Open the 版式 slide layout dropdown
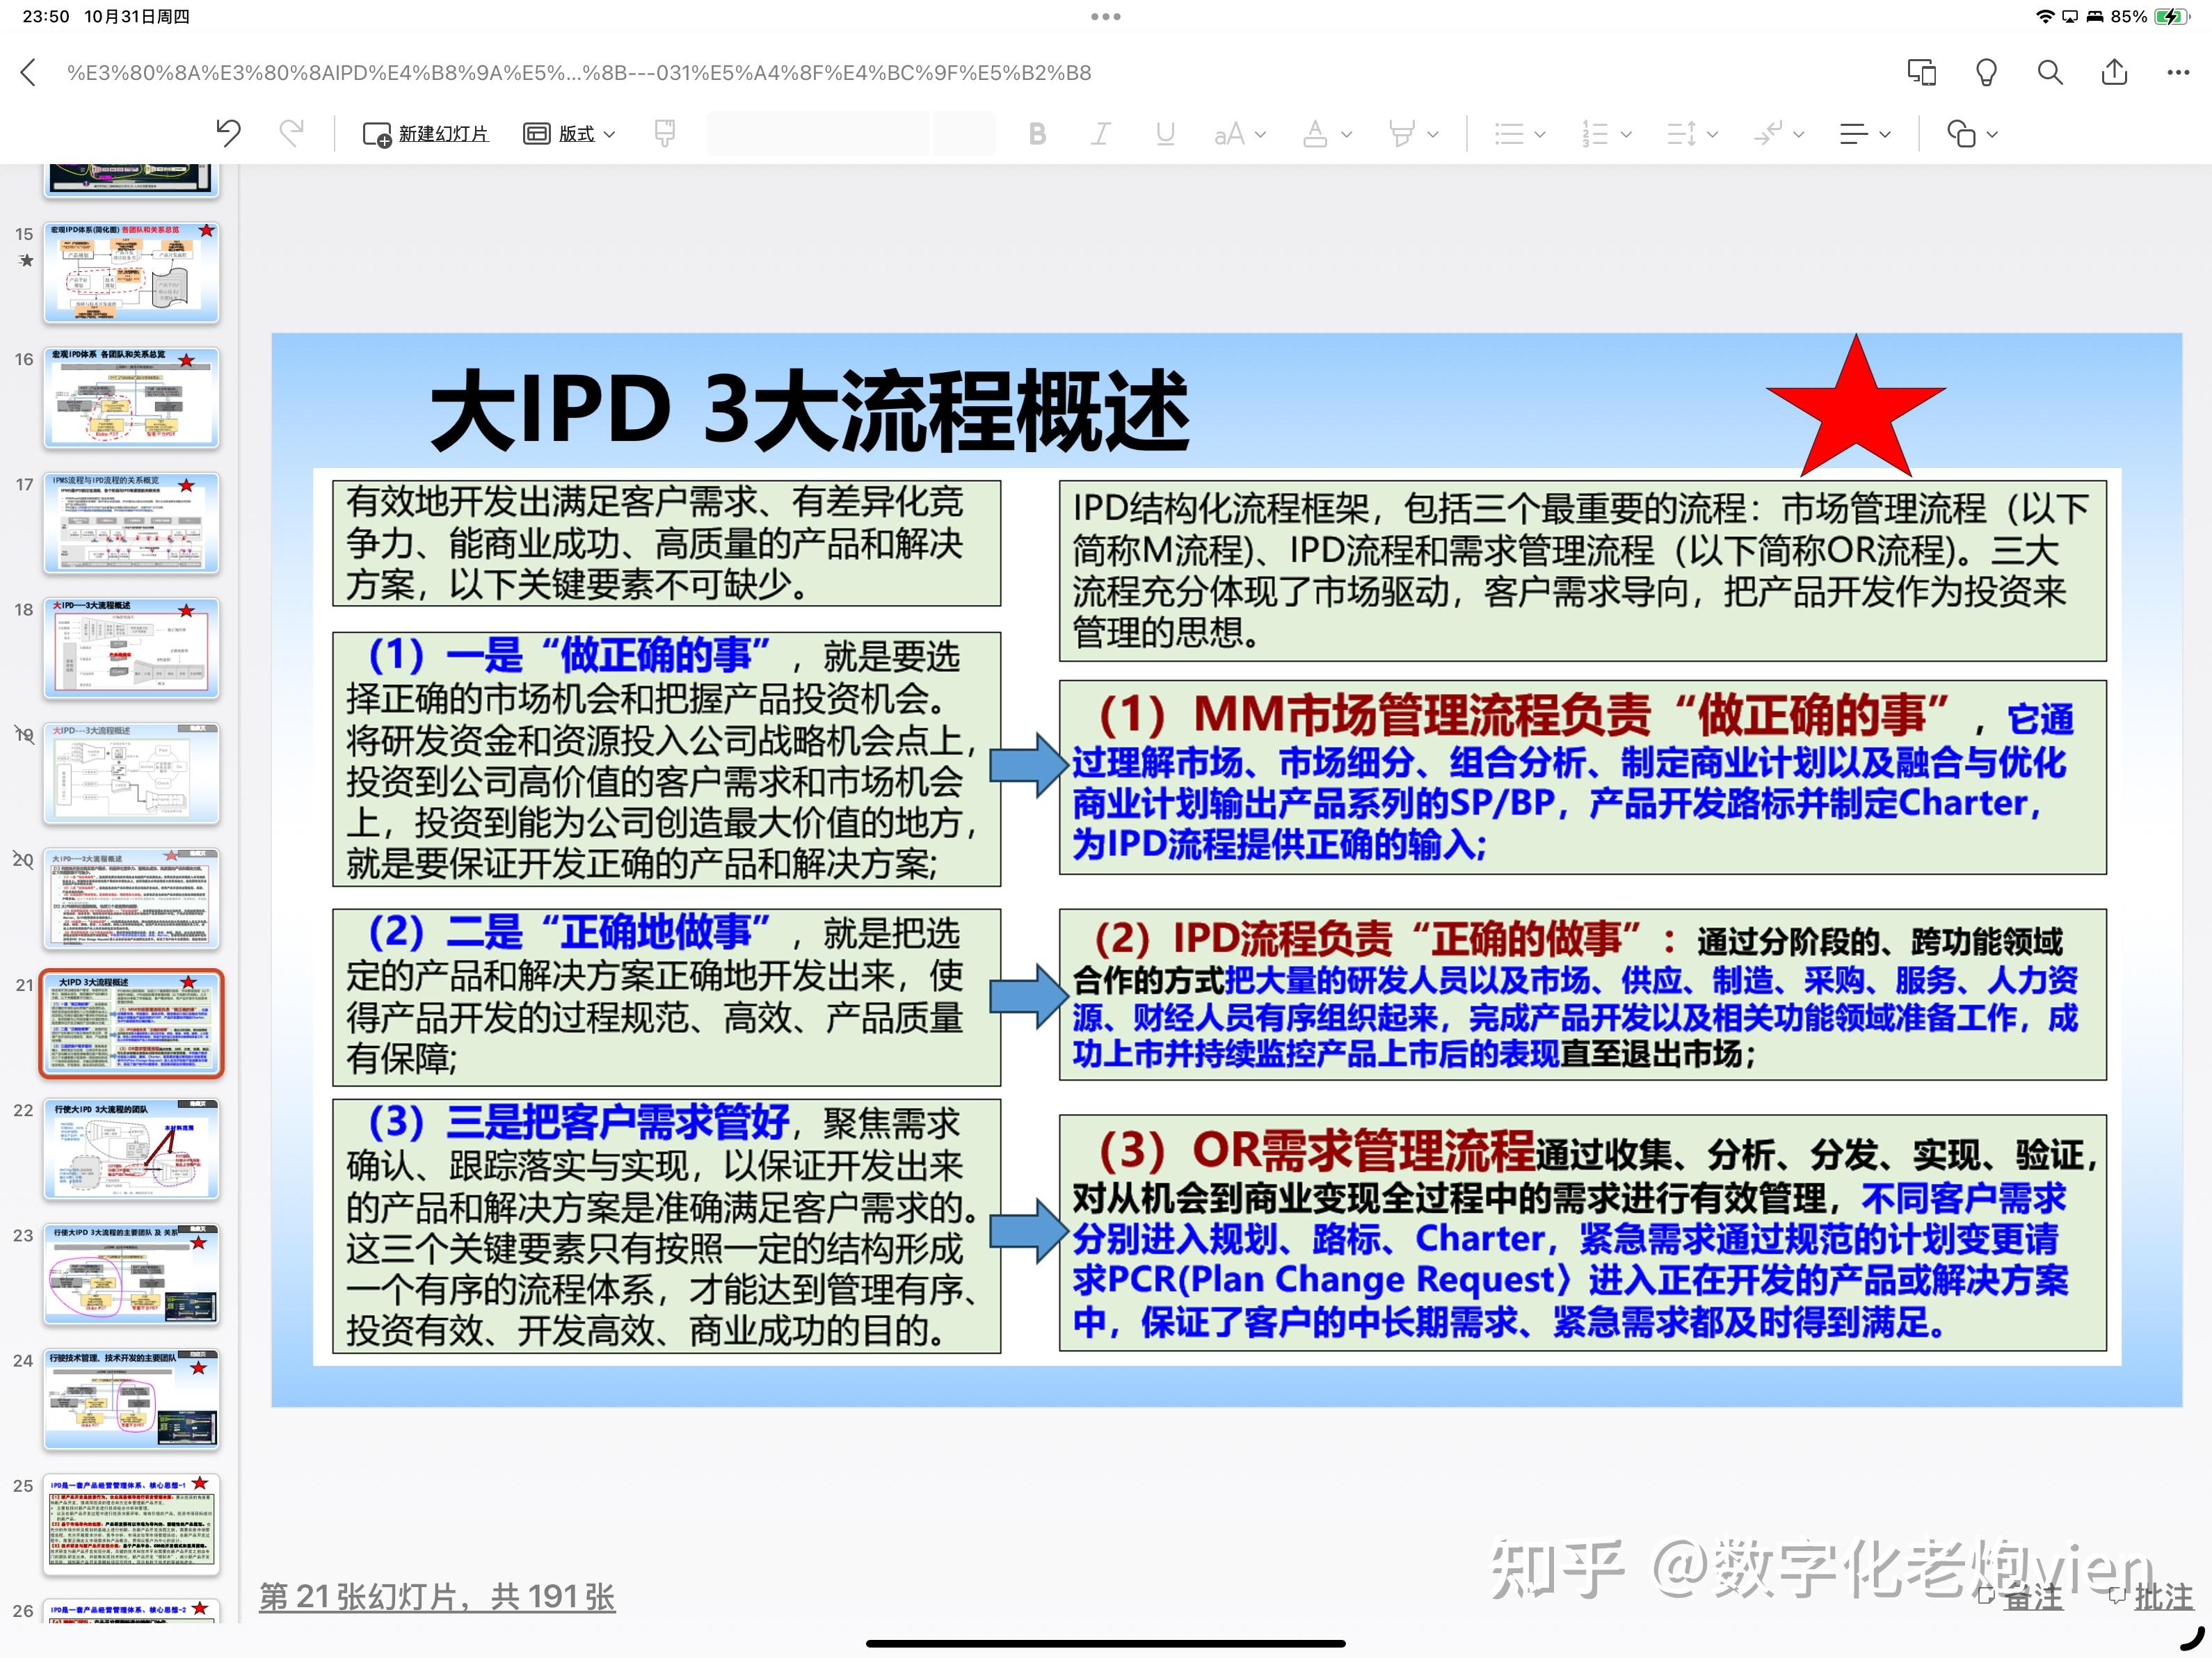2212x1658 pixels. click(568, 133)
